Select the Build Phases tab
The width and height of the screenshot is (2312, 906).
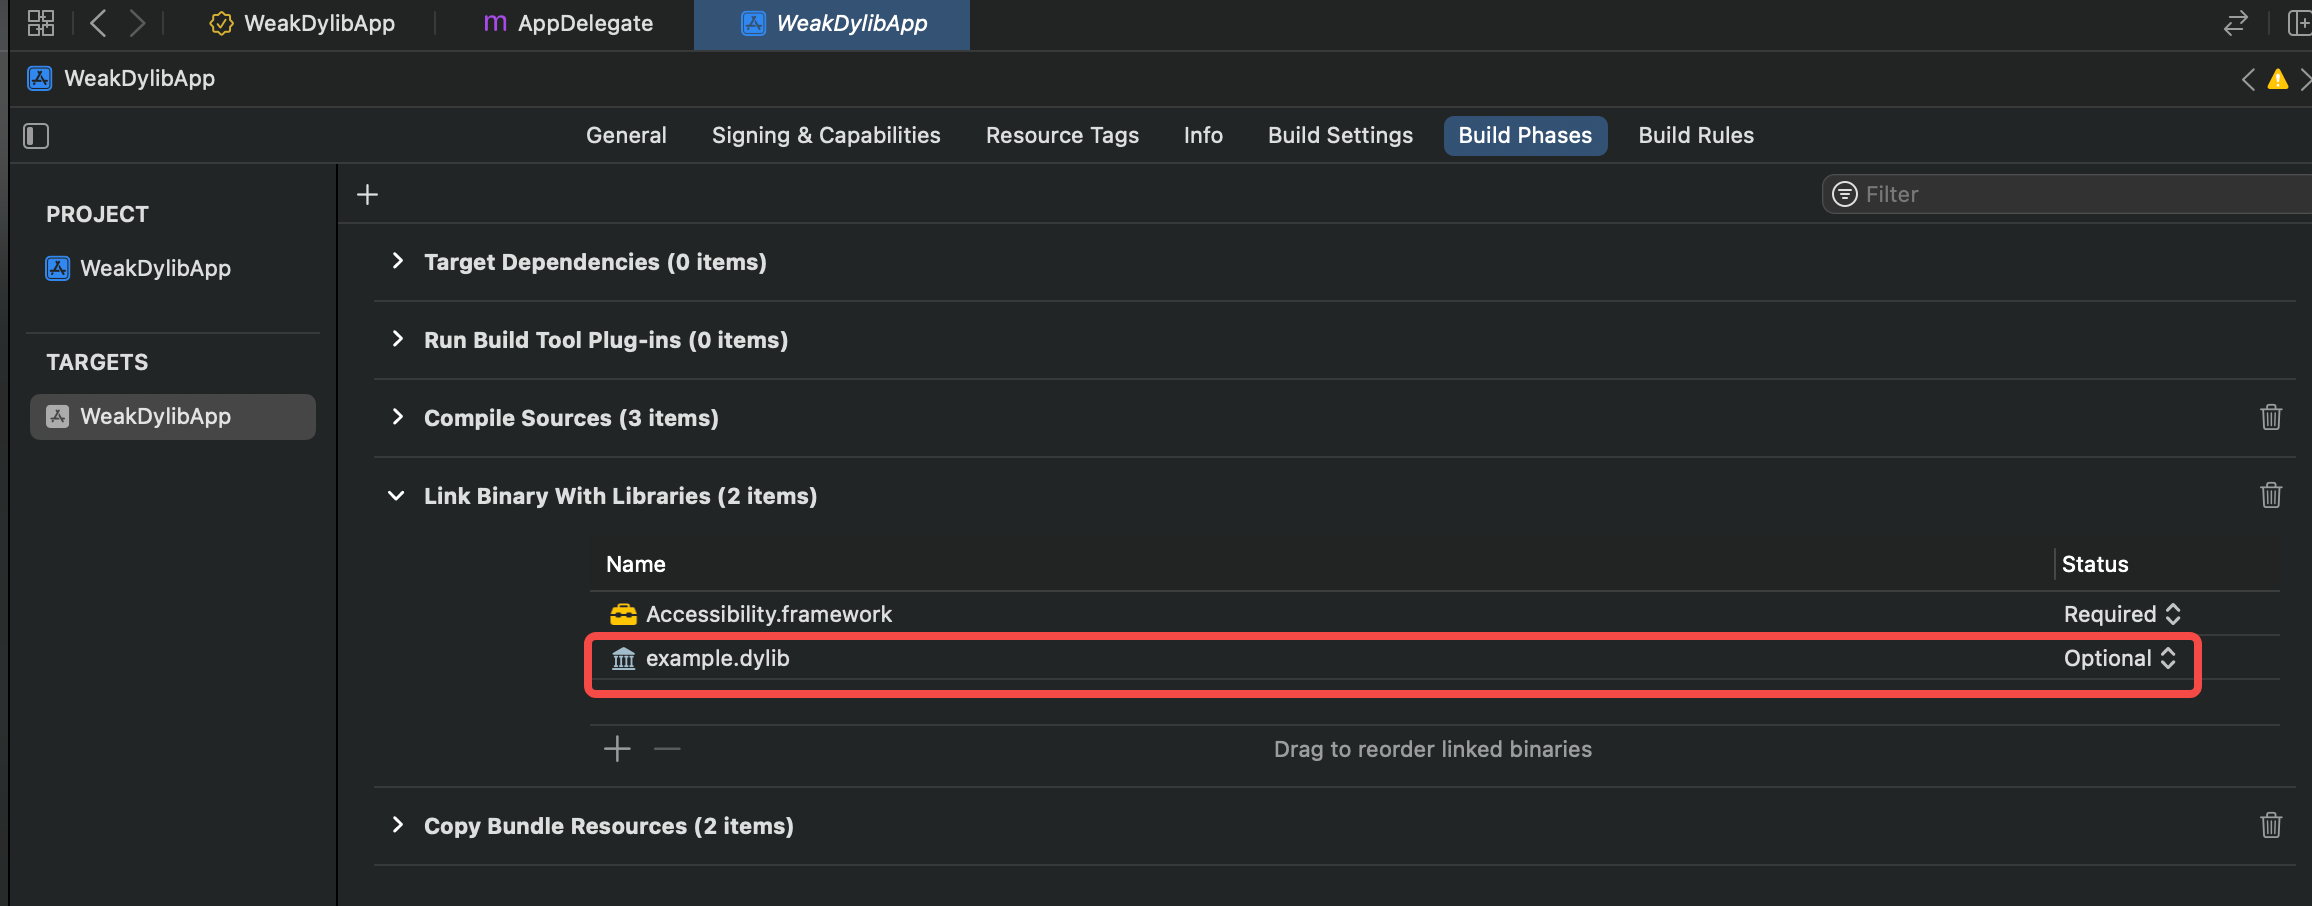click(x=1525, y=135)
